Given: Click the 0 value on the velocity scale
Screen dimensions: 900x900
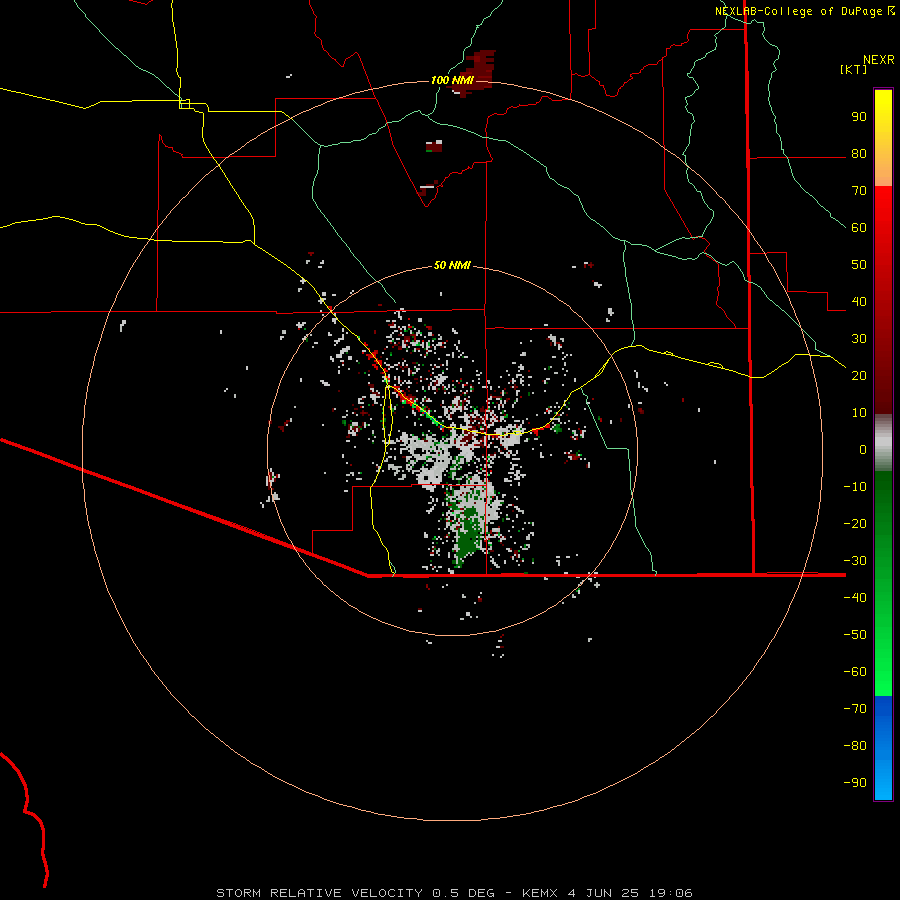Looking at the screenshot, I should point(863,449).
